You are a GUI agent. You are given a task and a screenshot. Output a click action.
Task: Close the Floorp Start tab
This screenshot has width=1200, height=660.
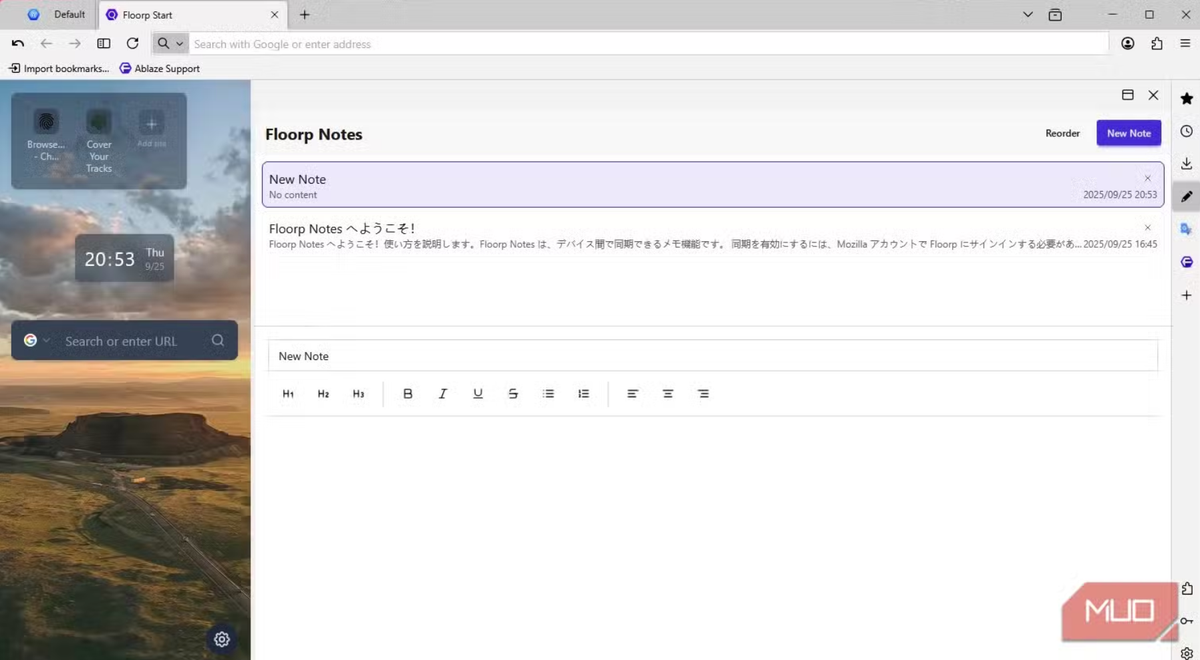275,15
